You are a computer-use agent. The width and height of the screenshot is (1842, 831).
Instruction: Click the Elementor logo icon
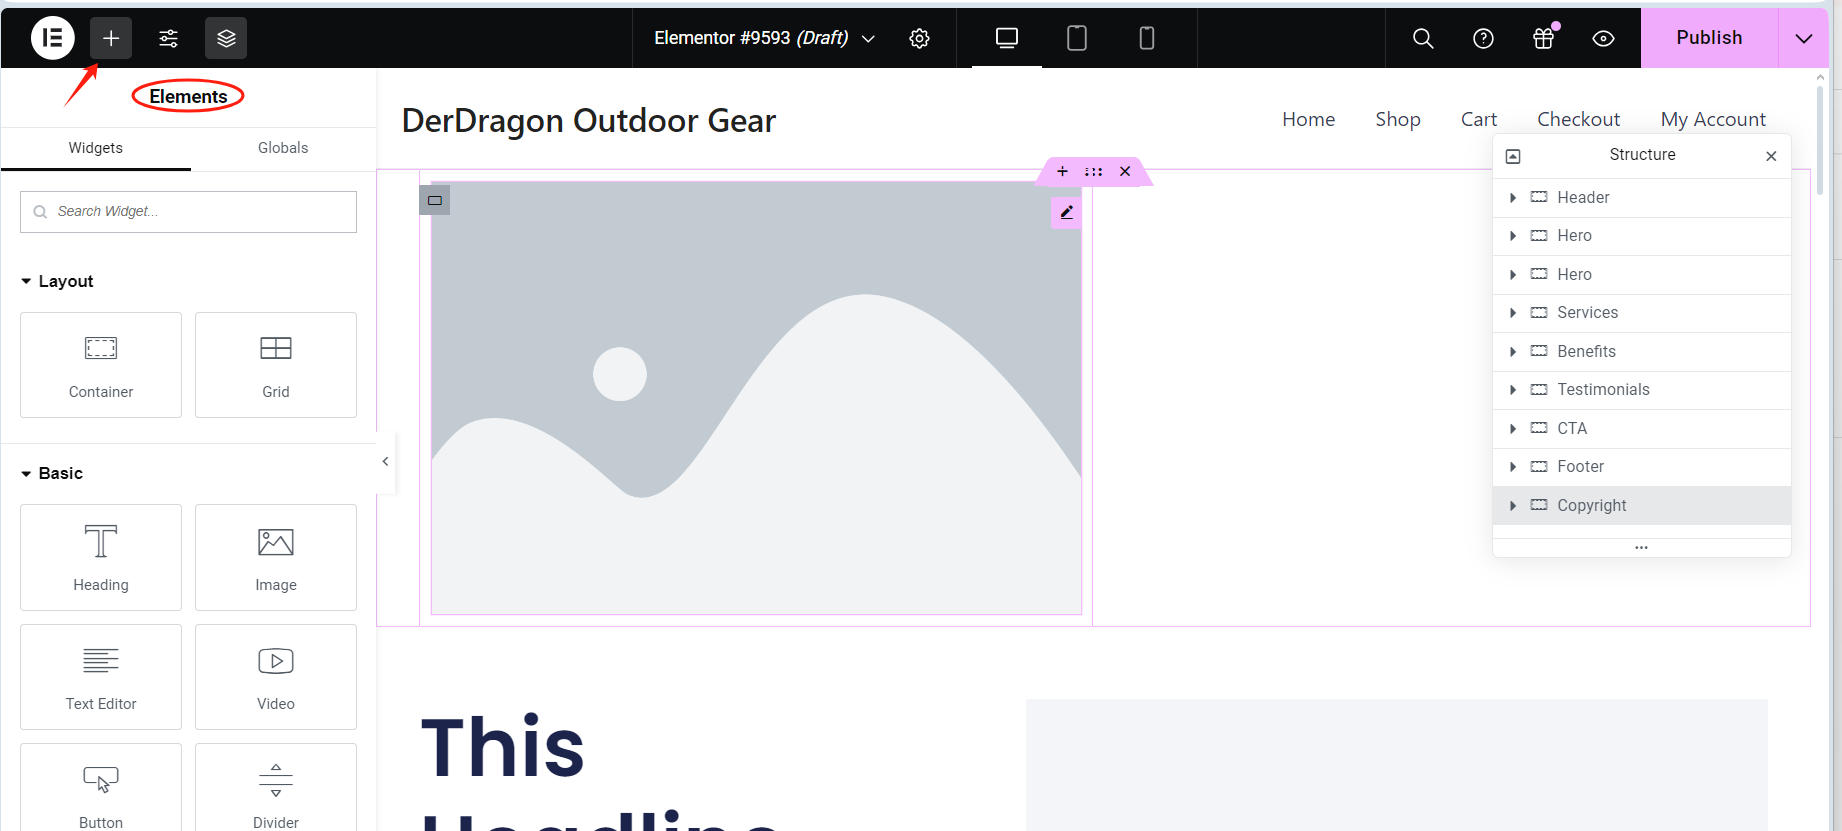[52, 38]
